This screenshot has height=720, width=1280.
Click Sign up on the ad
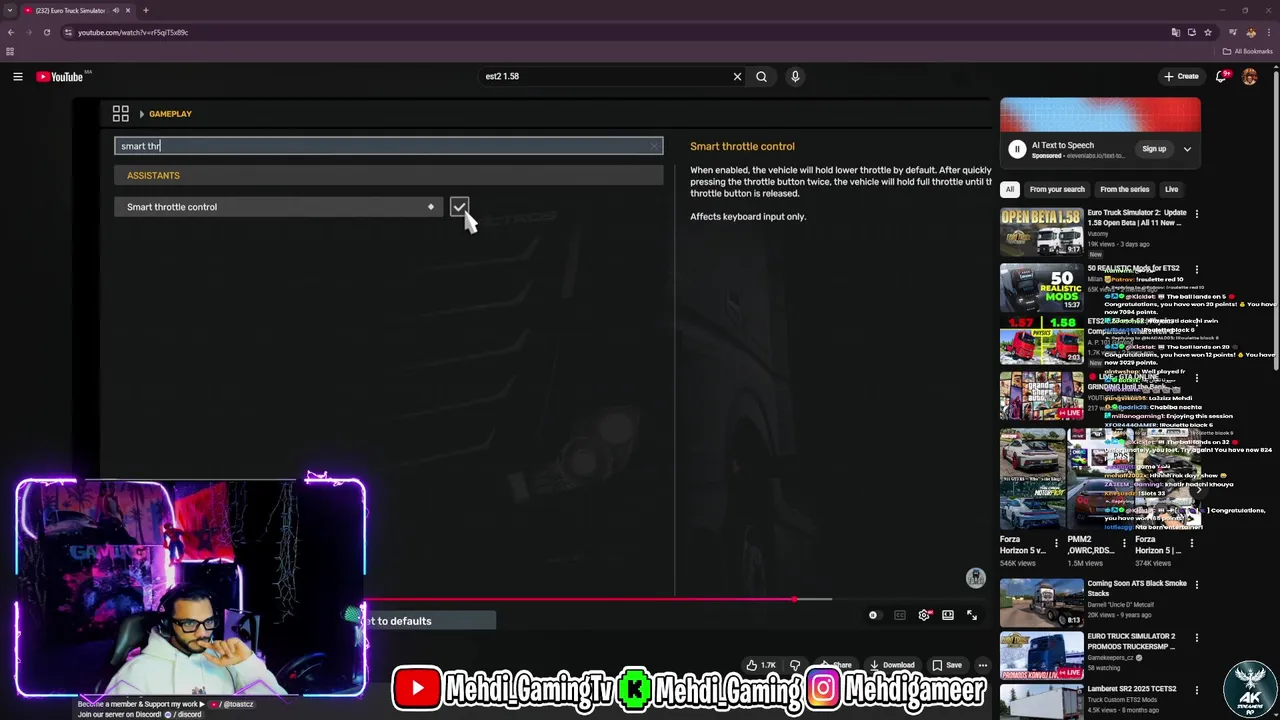1154,149
